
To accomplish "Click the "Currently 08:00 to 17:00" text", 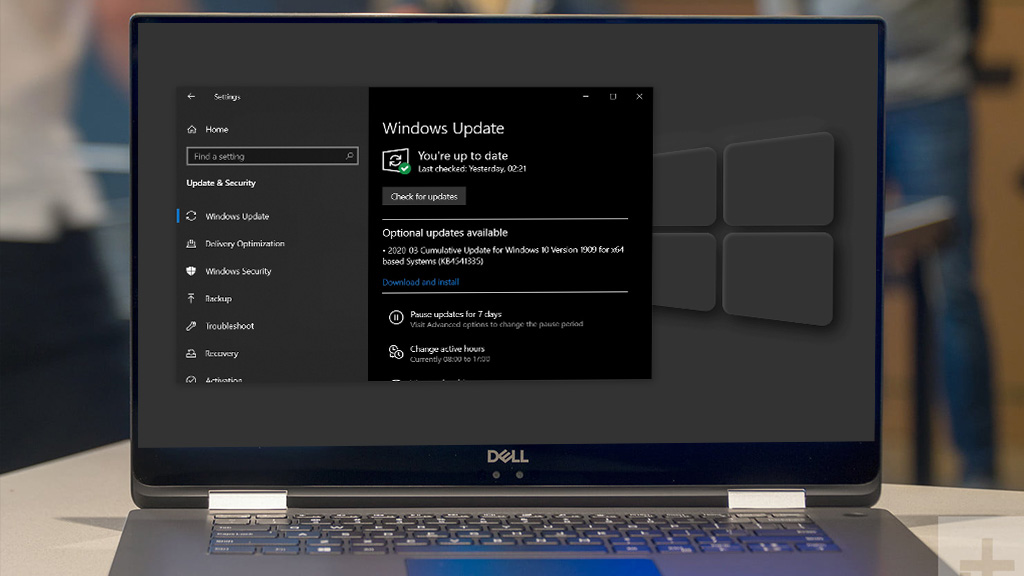I will coord(450,359).
